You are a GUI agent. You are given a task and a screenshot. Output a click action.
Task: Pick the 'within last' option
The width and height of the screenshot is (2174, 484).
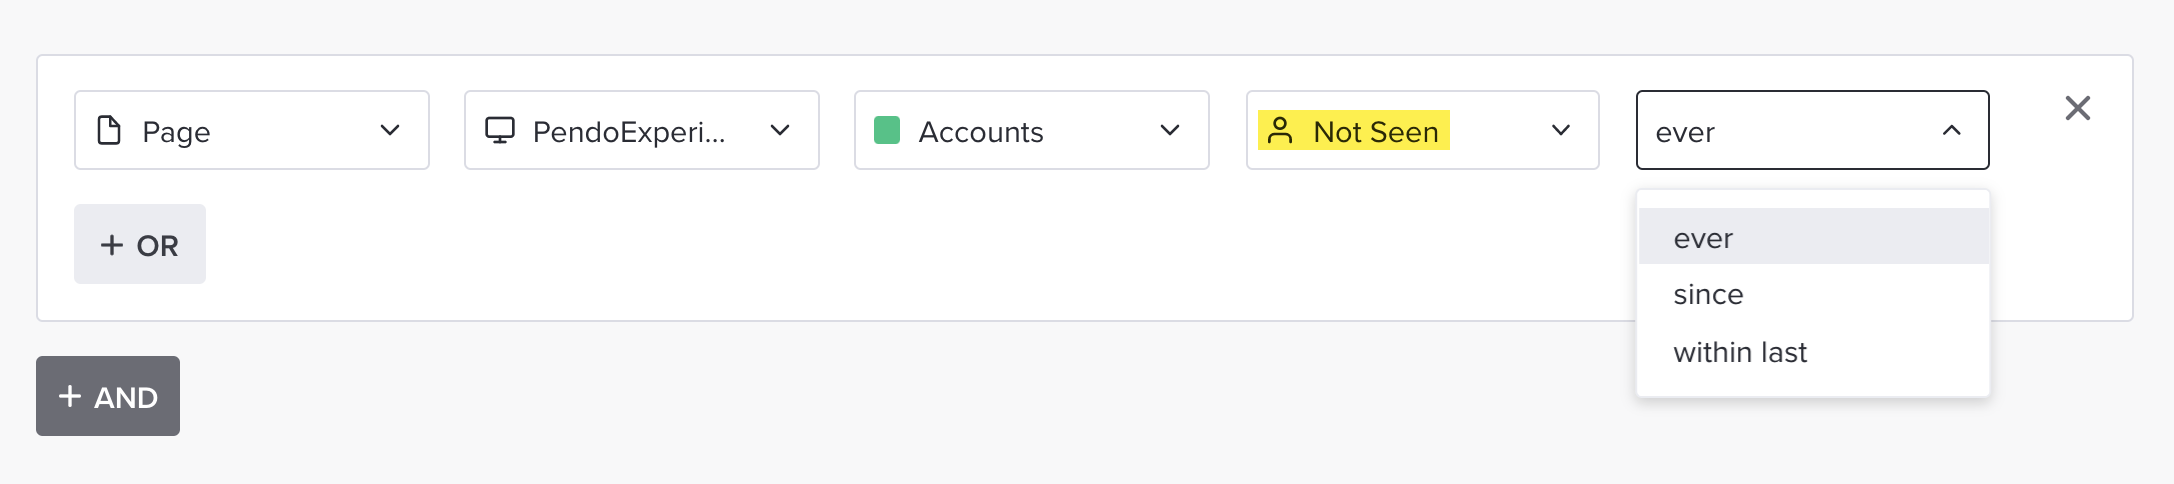tap(1740, 352)
